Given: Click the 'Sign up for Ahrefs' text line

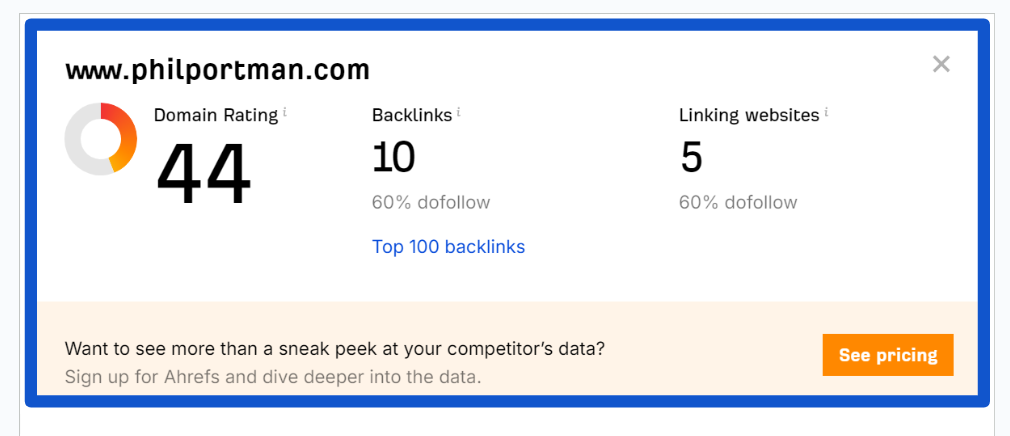Looking at the screenshot, I should (x=273, y=377).
